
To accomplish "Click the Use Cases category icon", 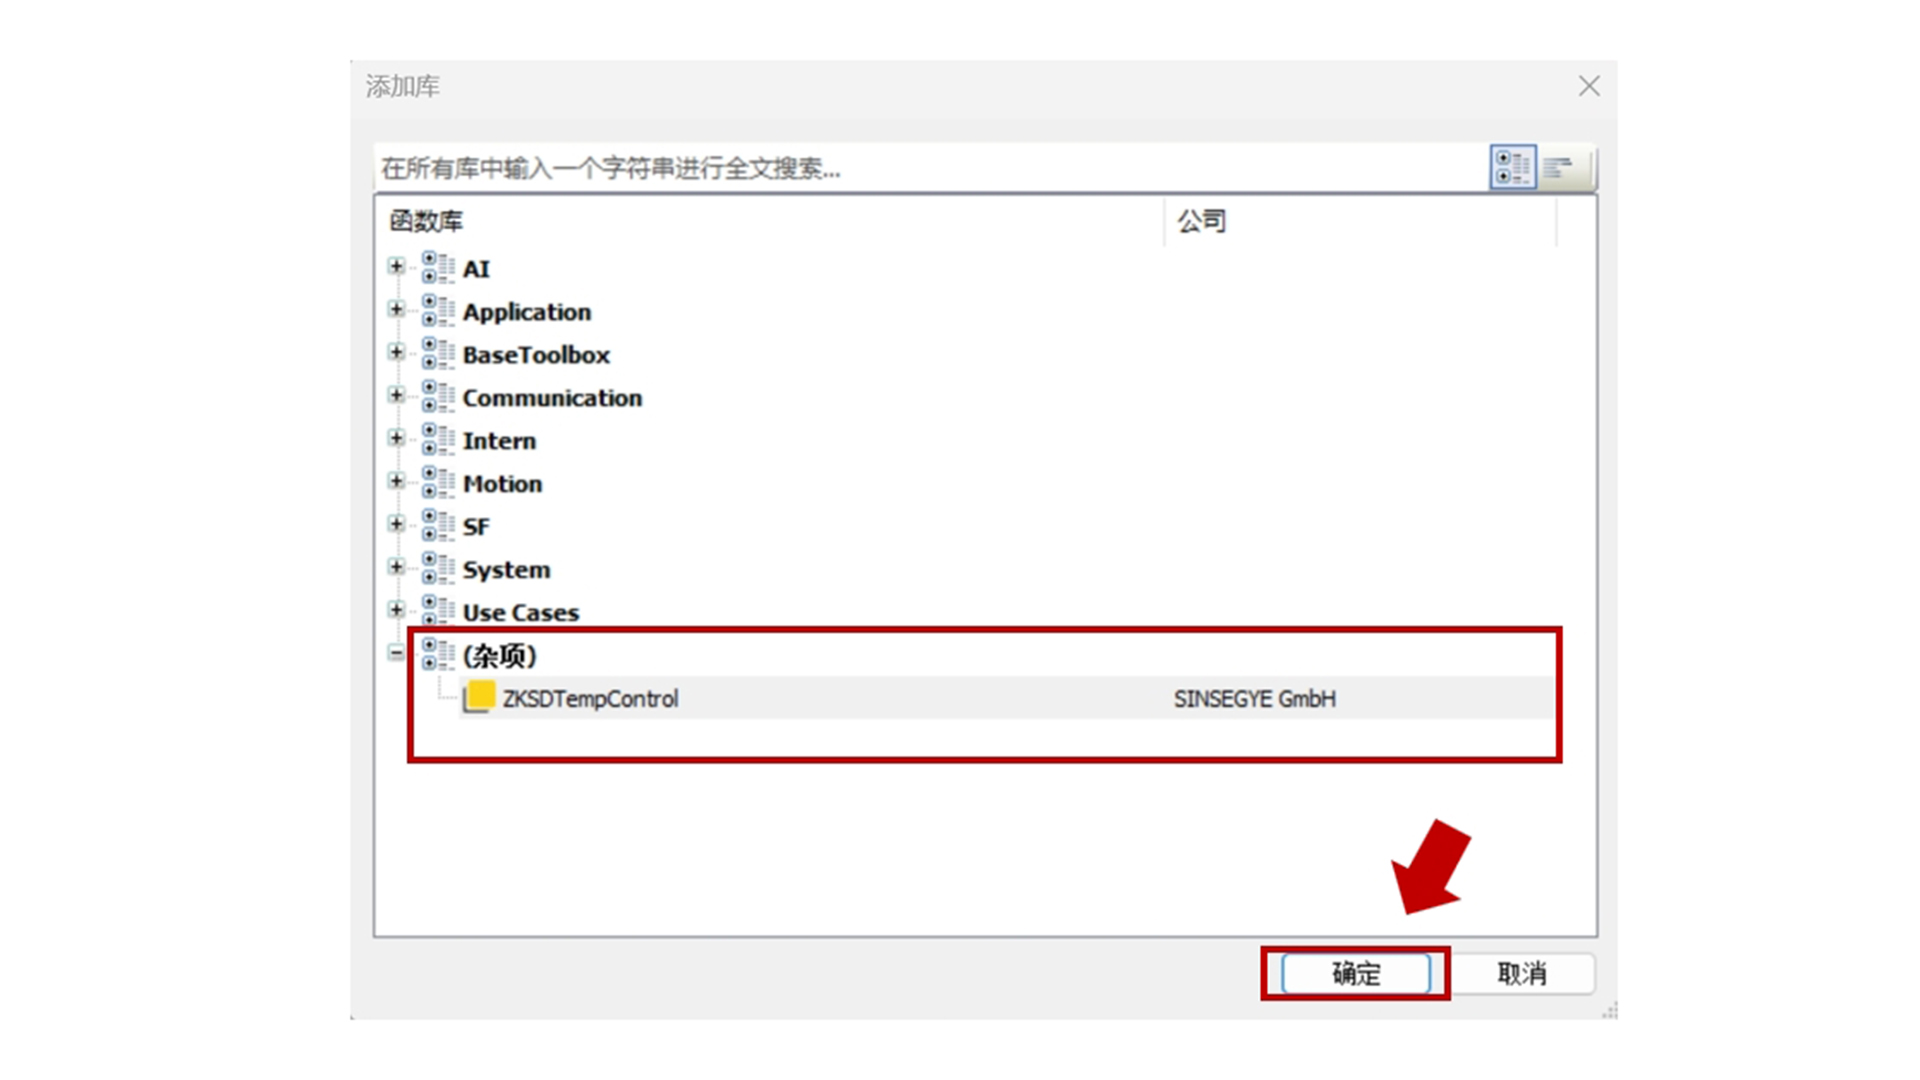I will pos(437,611).
